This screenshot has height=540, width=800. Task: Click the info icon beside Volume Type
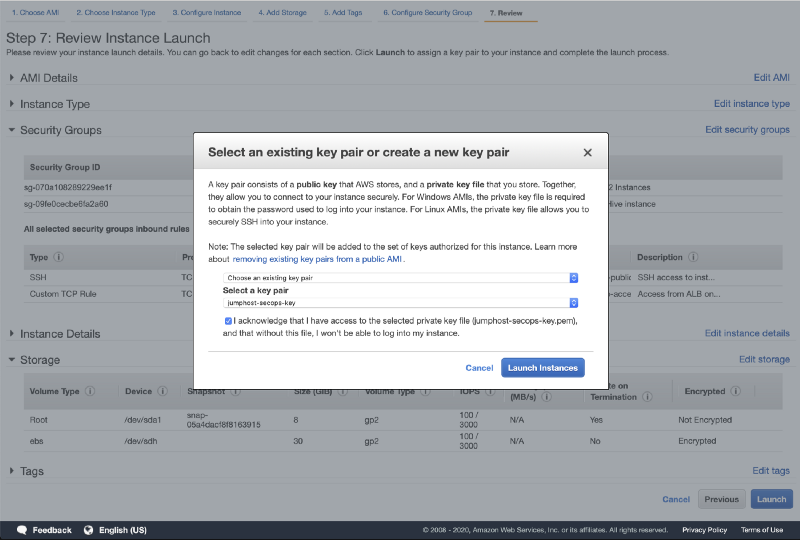[x=90, y=392]
